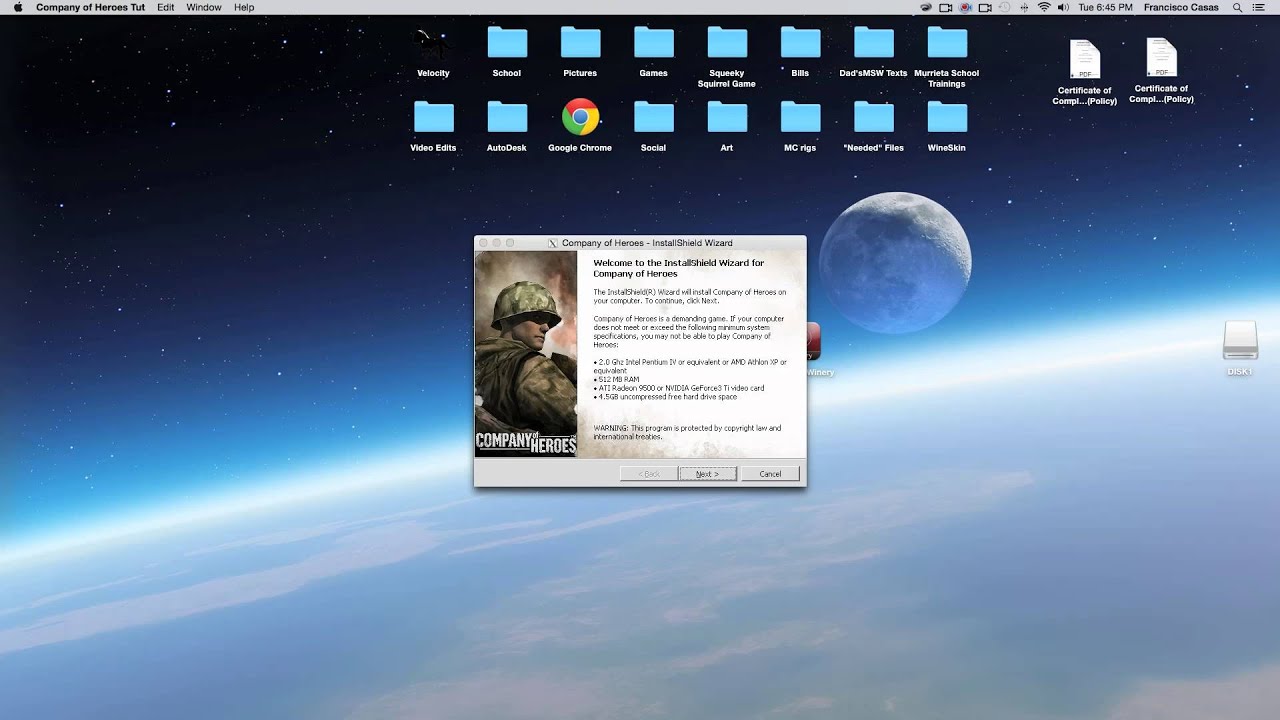1280x720 pixels.
Task: Select the MC rigs folder
Action: 800,118
